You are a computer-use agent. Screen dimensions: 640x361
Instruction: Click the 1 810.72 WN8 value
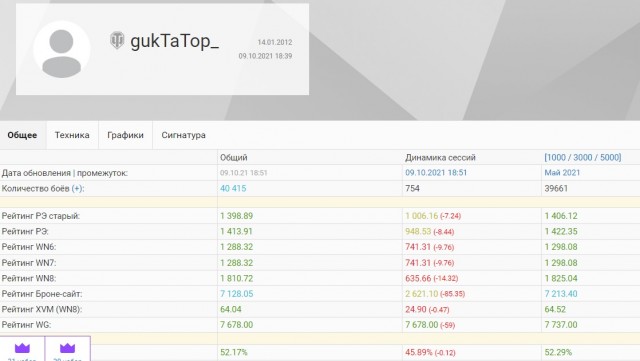(x=237, y=279)
